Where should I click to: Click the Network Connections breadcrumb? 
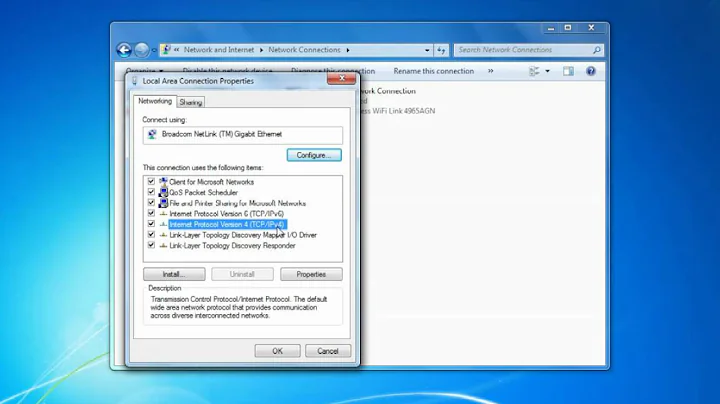pyautogui.click(x=304, y=50)
